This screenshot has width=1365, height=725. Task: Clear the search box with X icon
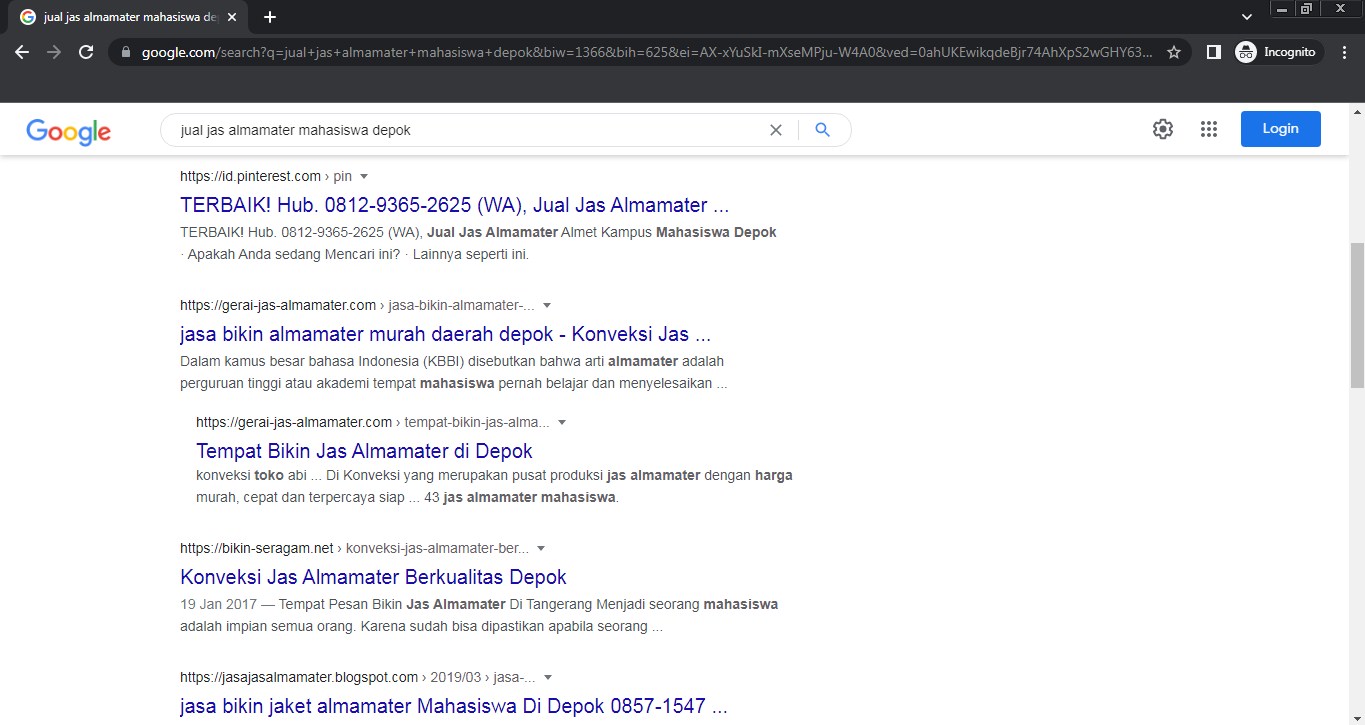(x=775, y=130)
